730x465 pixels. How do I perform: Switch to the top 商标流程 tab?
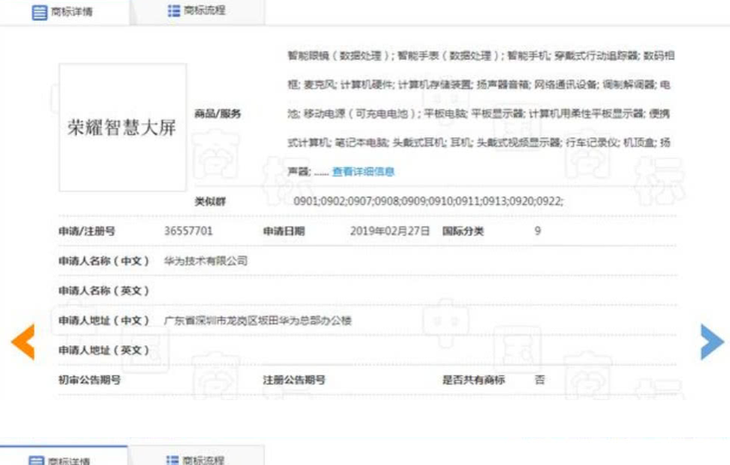[x=197, y=11]
